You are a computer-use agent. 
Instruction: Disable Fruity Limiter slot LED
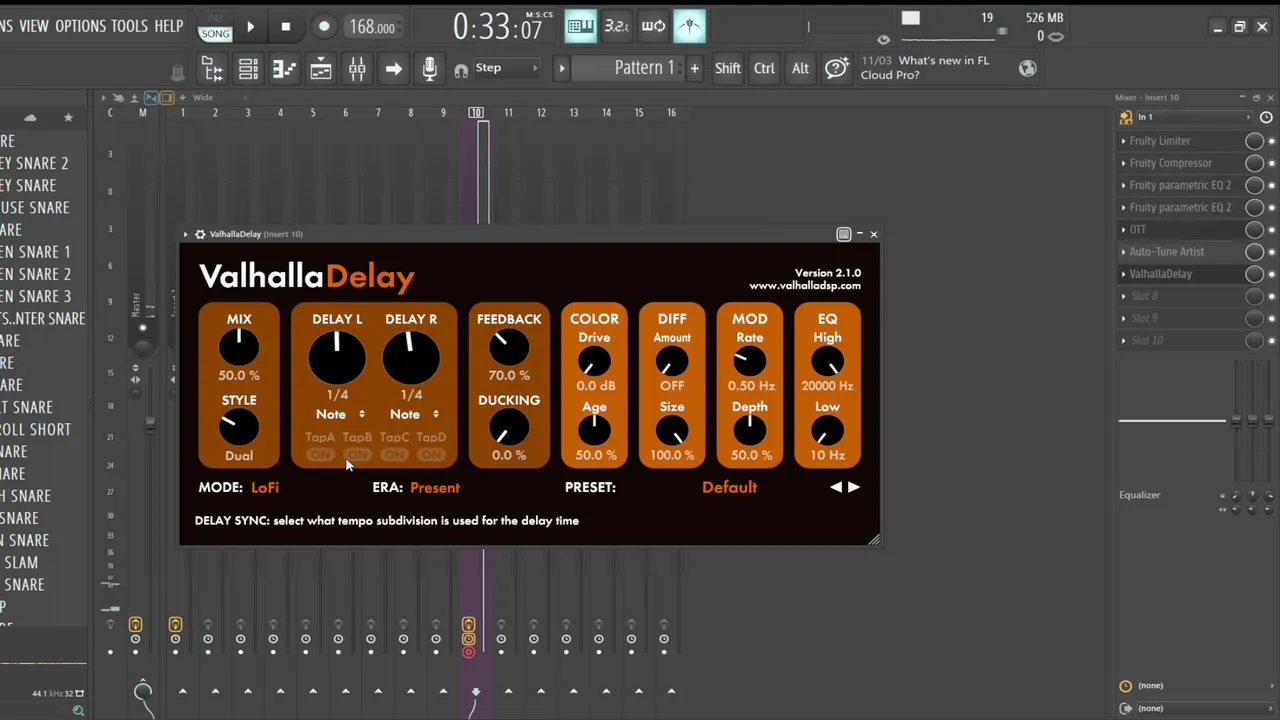1272,141
